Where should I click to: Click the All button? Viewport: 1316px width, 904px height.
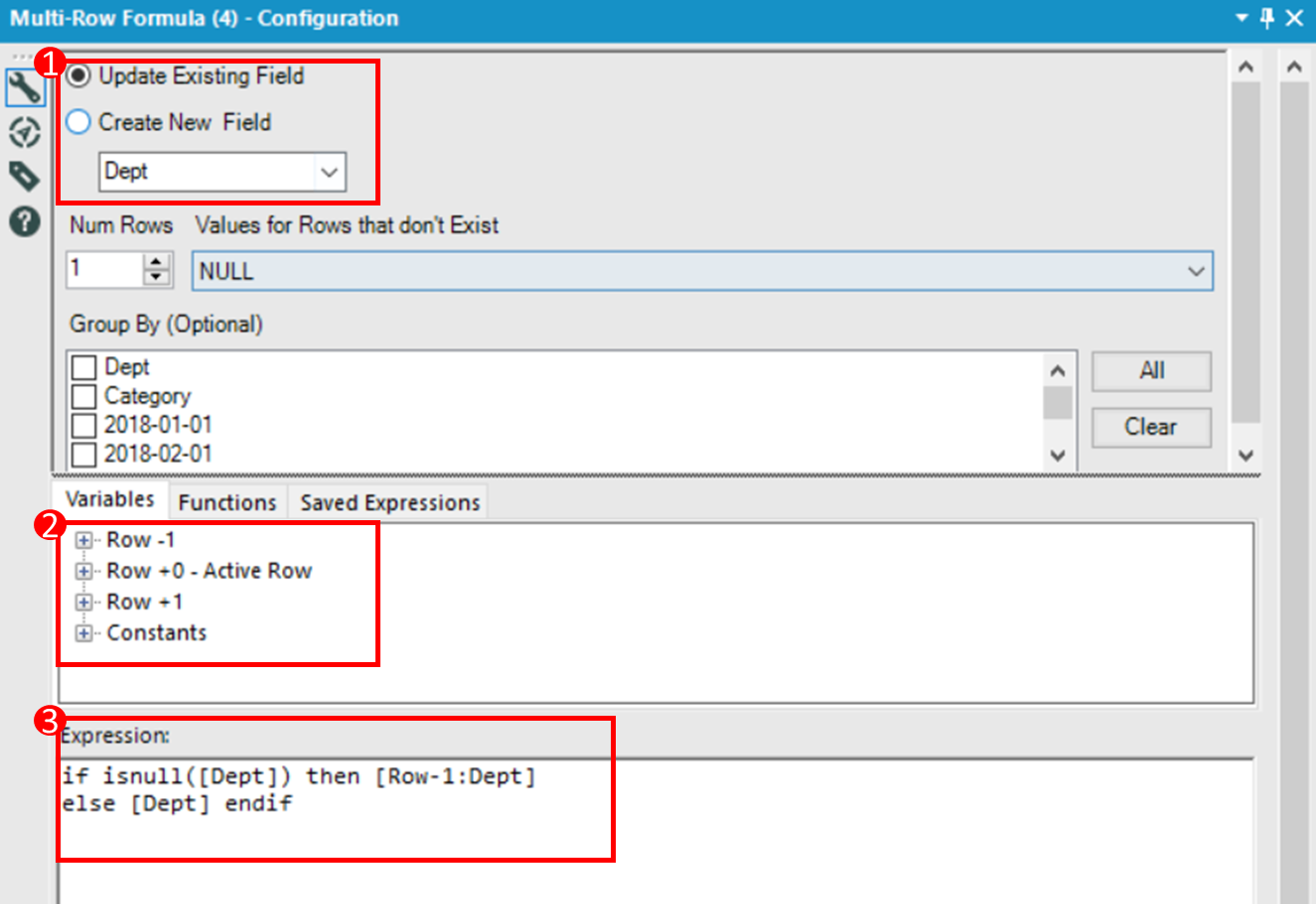1152,371
